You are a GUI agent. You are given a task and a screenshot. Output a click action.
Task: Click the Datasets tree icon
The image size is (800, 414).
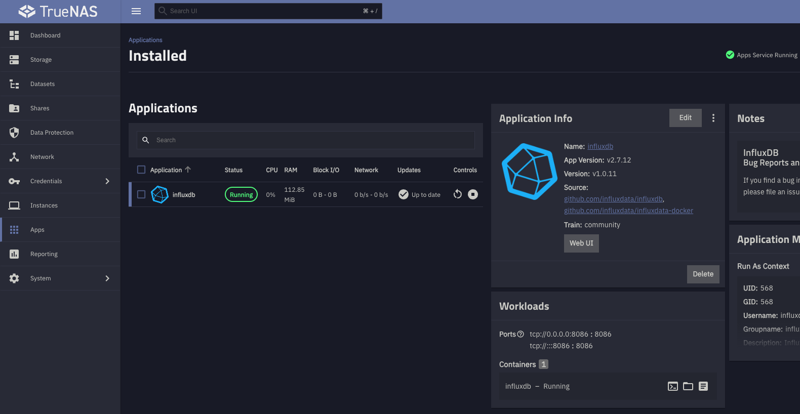pos(14,84)
